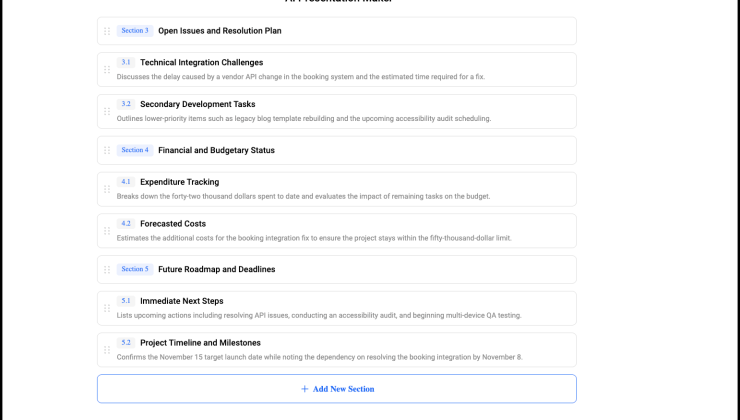Select the Section 3 badge label
Viewport: 740px width, 420px height.
click(135, 31)
